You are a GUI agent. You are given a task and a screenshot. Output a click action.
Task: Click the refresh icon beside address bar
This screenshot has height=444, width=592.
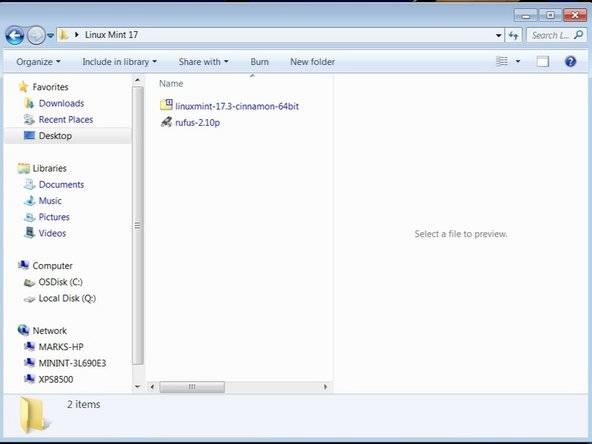[513, 35]
